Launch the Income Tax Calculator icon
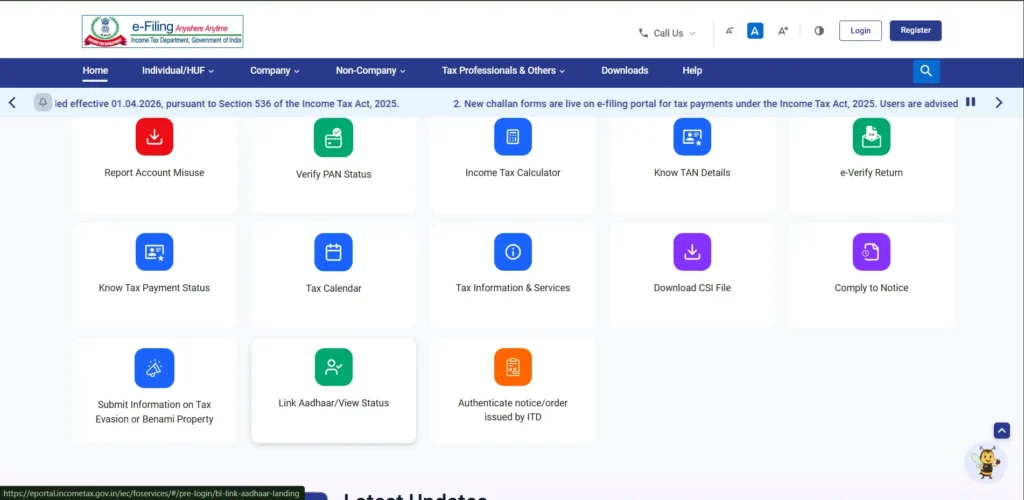Screen dimensions: 1024x500 (512, 137)
